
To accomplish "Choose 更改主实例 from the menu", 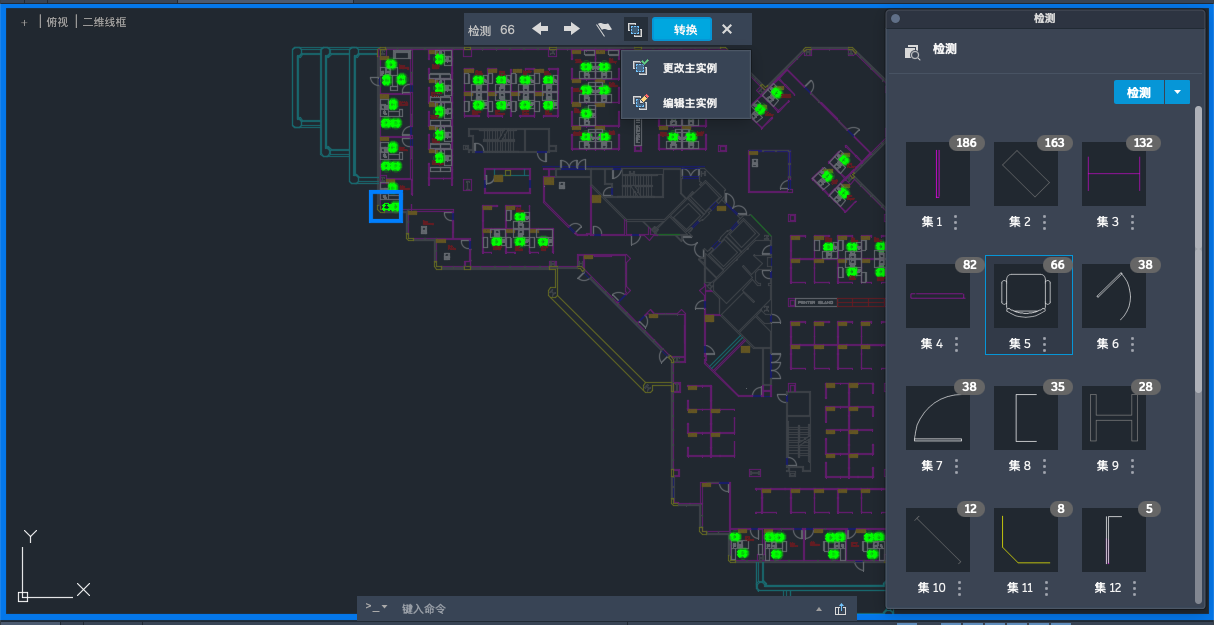I will tap(685, 68).
